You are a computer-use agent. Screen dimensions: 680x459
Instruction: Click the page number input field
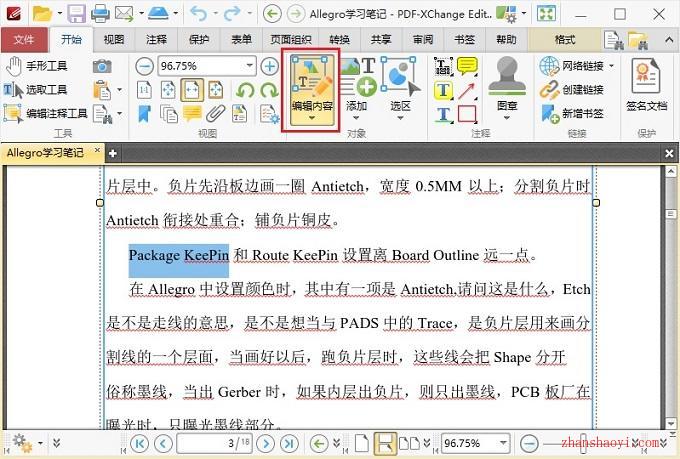[x=215, y=443]
